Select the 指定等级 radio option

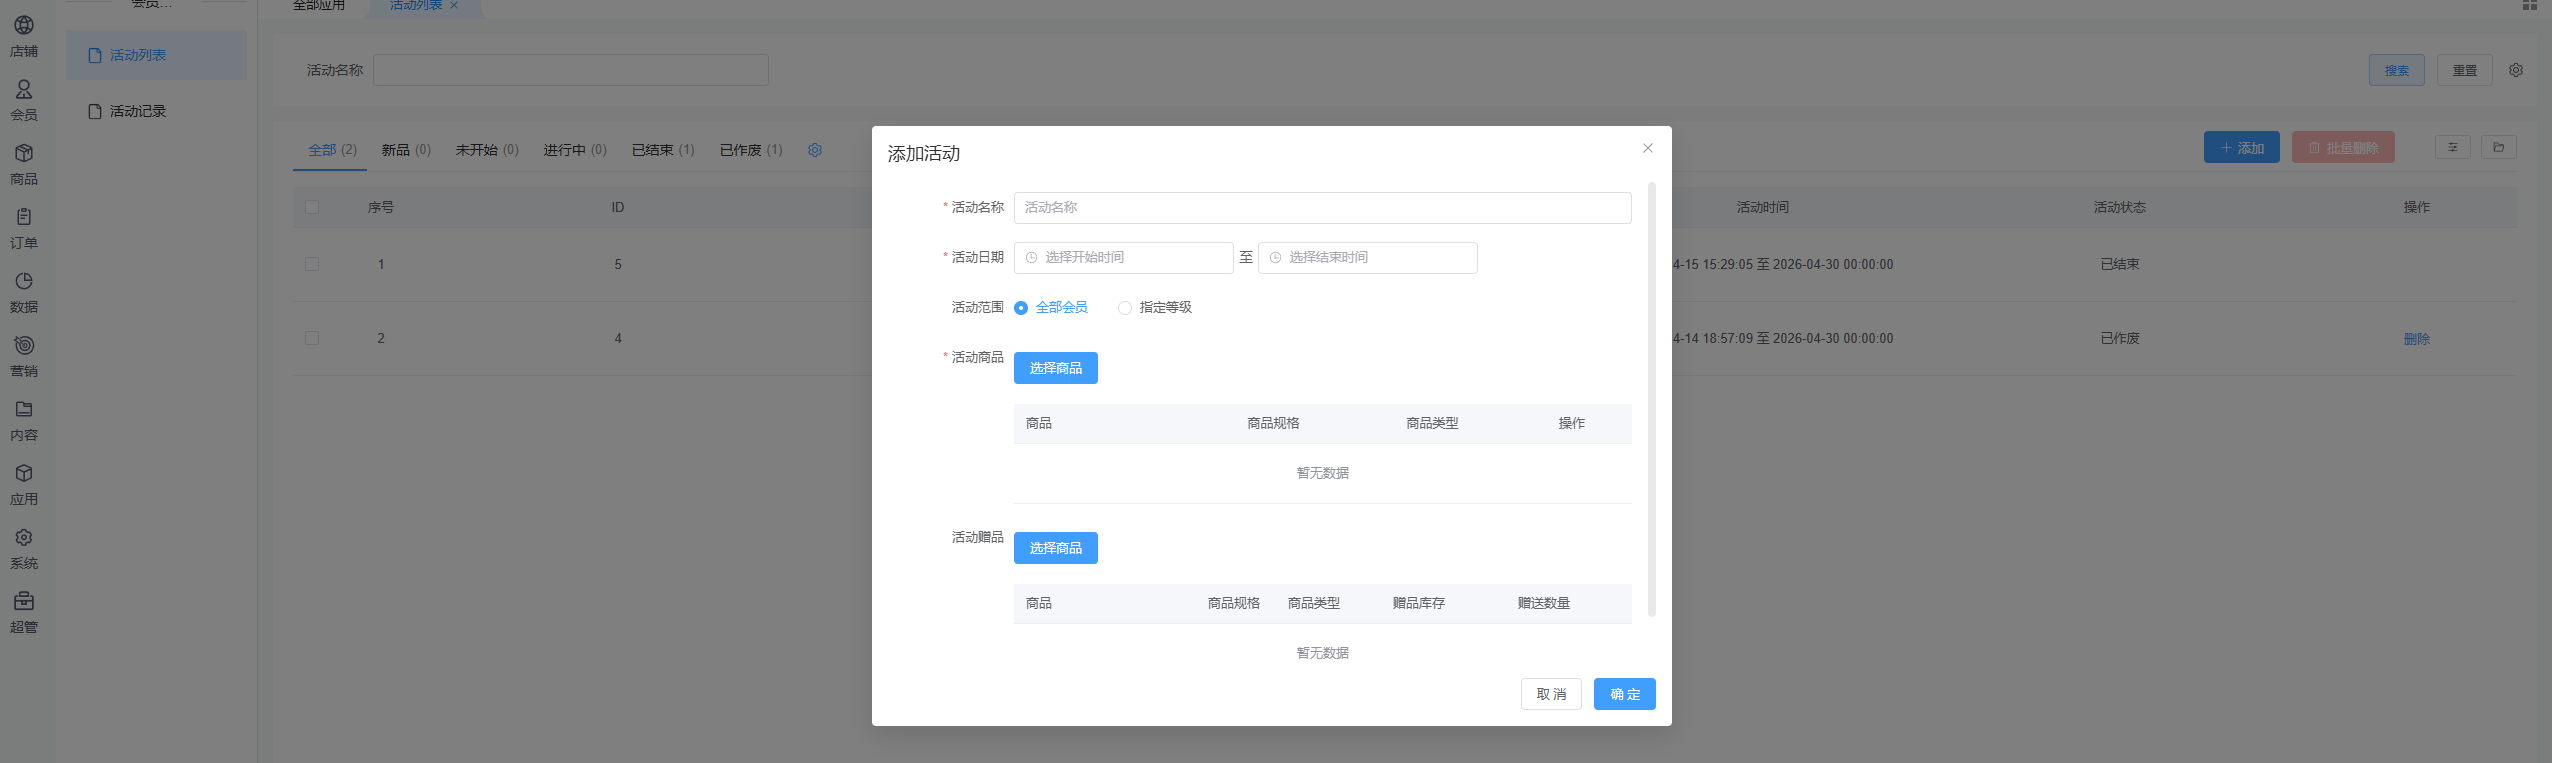pyautogui.click(x=1155, y=308)
